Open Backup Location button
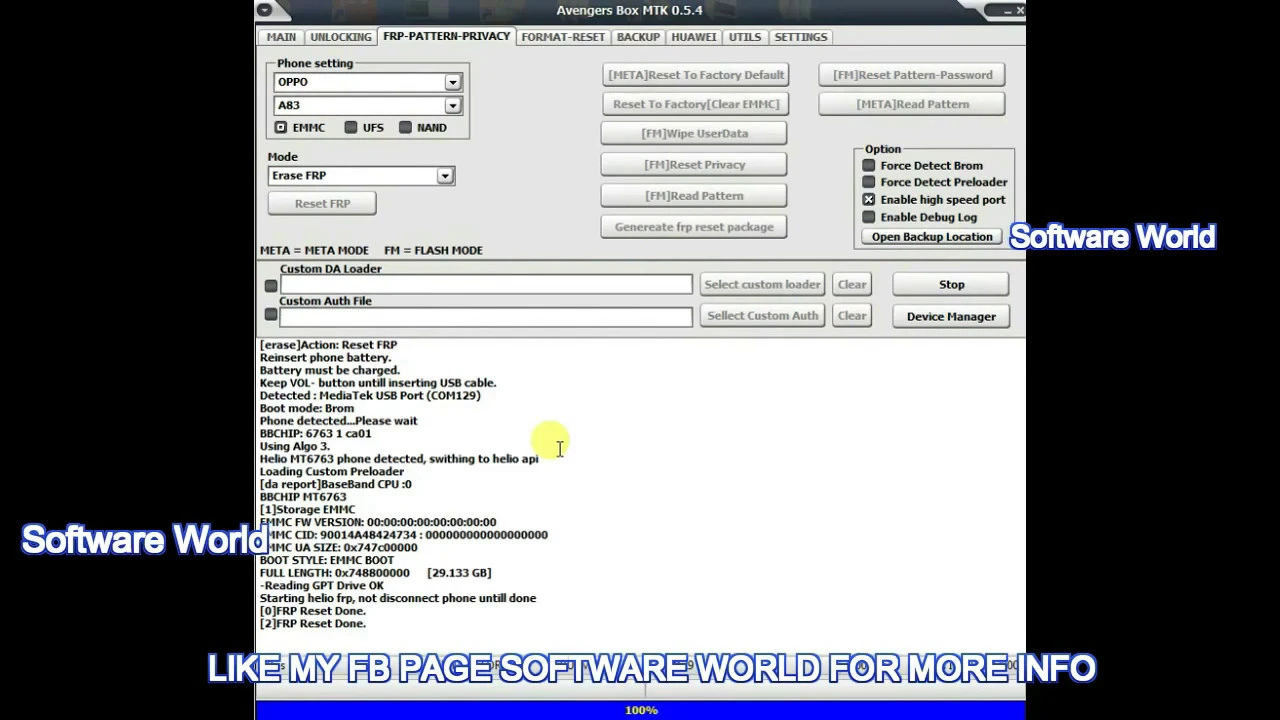This screenshot has height=720, width=1280. click(932, 237)
